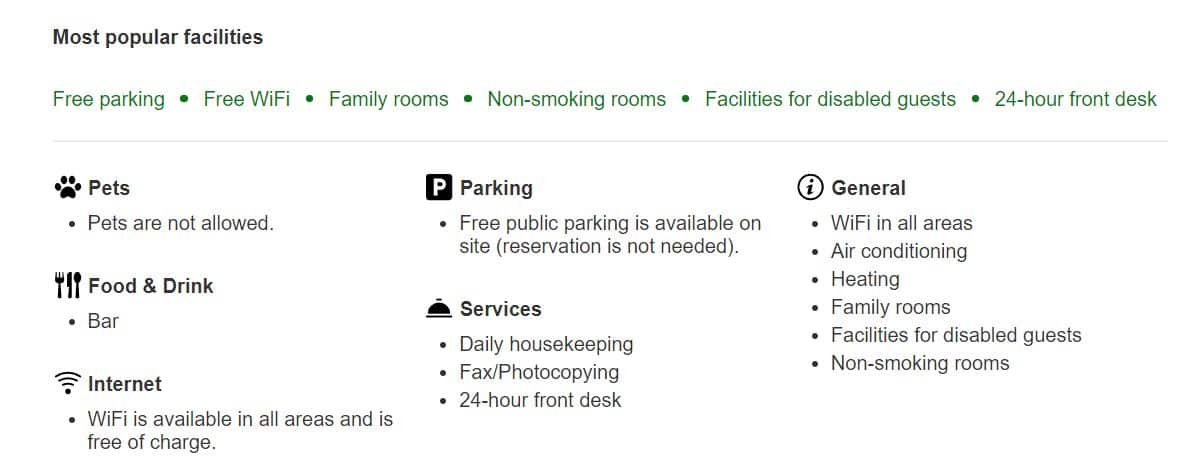Select the Daily housekeeping list item
Screen dimensions: 1182x470
546,345
